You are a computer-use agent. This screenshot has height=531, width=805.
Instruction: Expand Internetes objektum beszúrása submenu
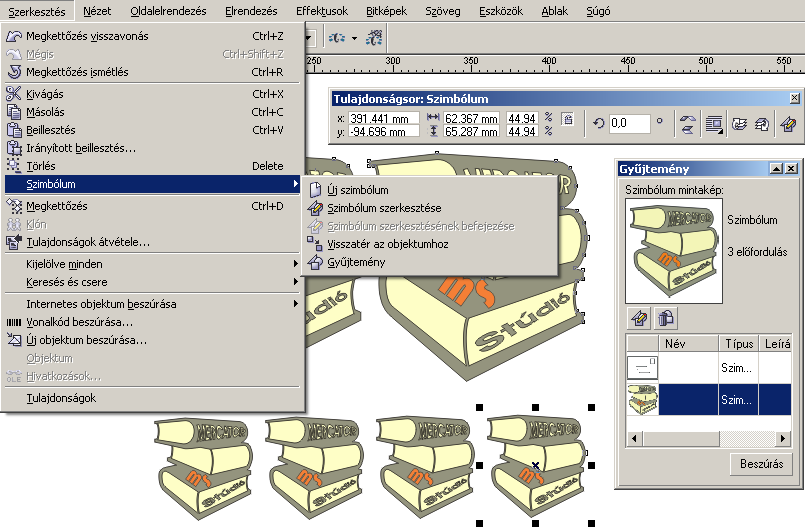152,304
